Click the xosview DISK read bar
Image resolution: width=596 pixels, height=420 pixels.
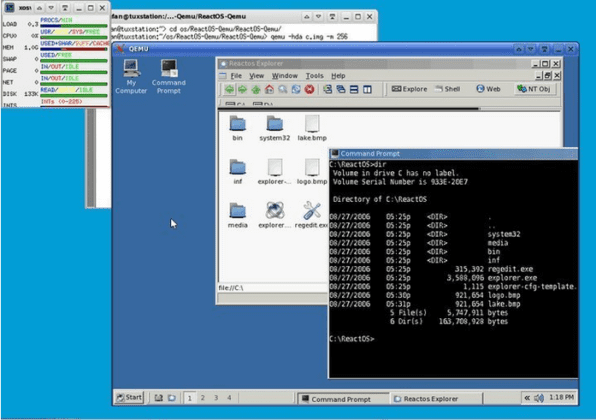tap(74, 95)
